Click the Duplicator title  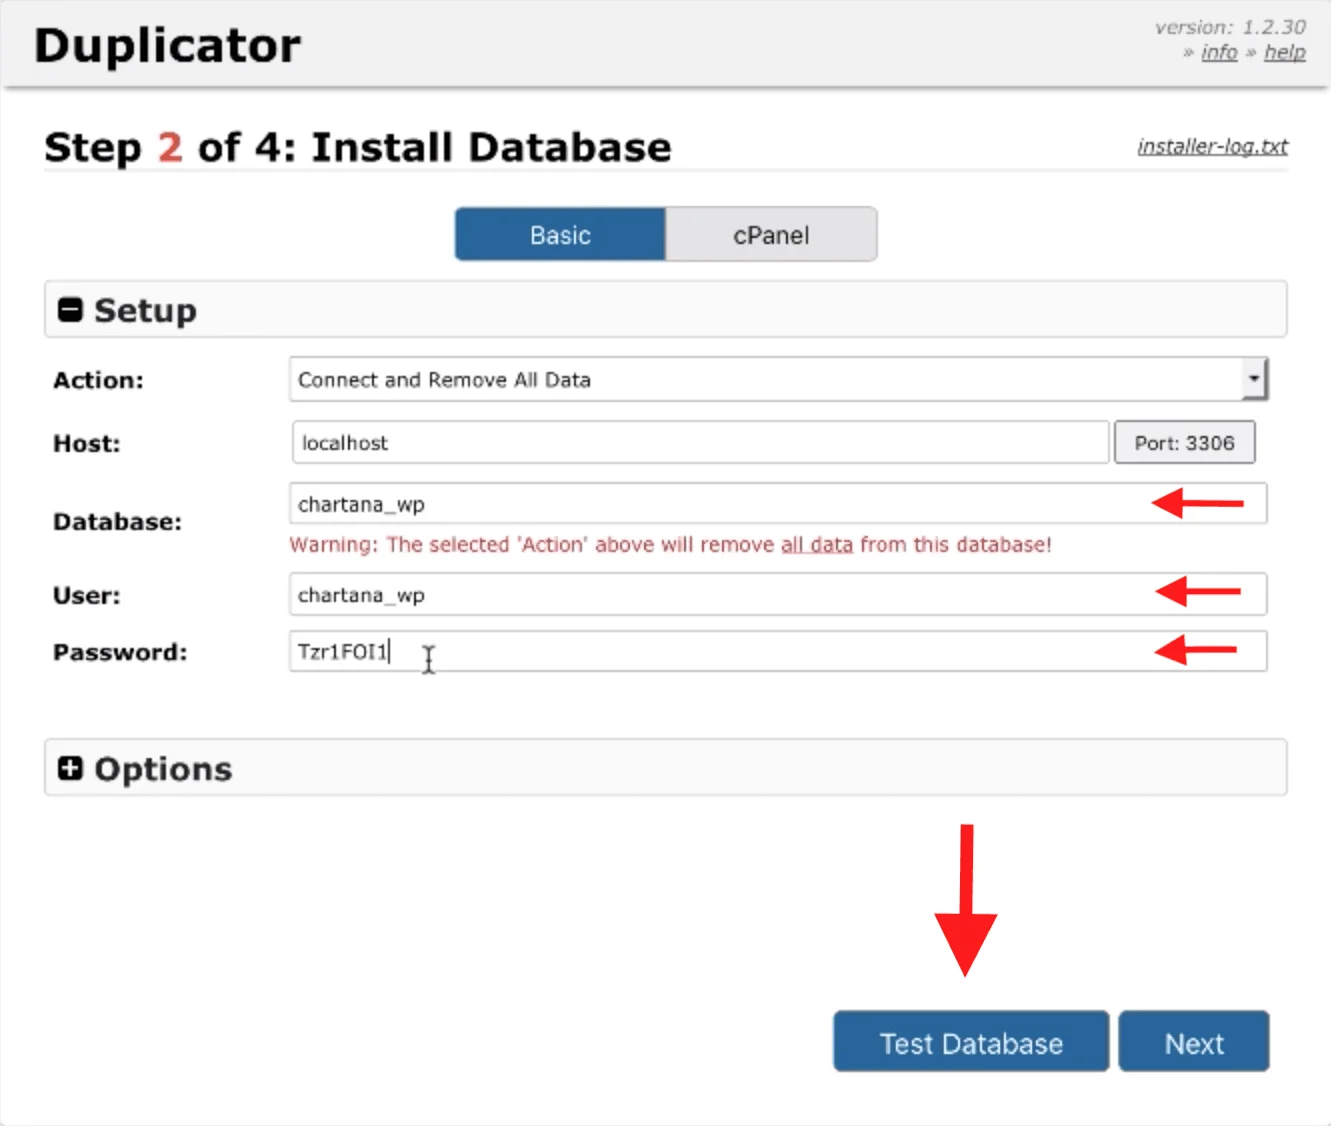click(x=167, y=46)
